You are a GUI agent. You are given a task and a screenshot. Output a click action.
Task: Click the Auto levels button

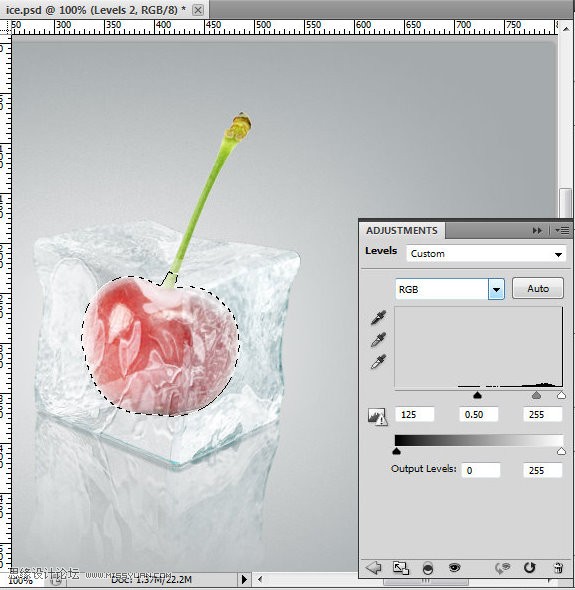click(x=538, y=288)
